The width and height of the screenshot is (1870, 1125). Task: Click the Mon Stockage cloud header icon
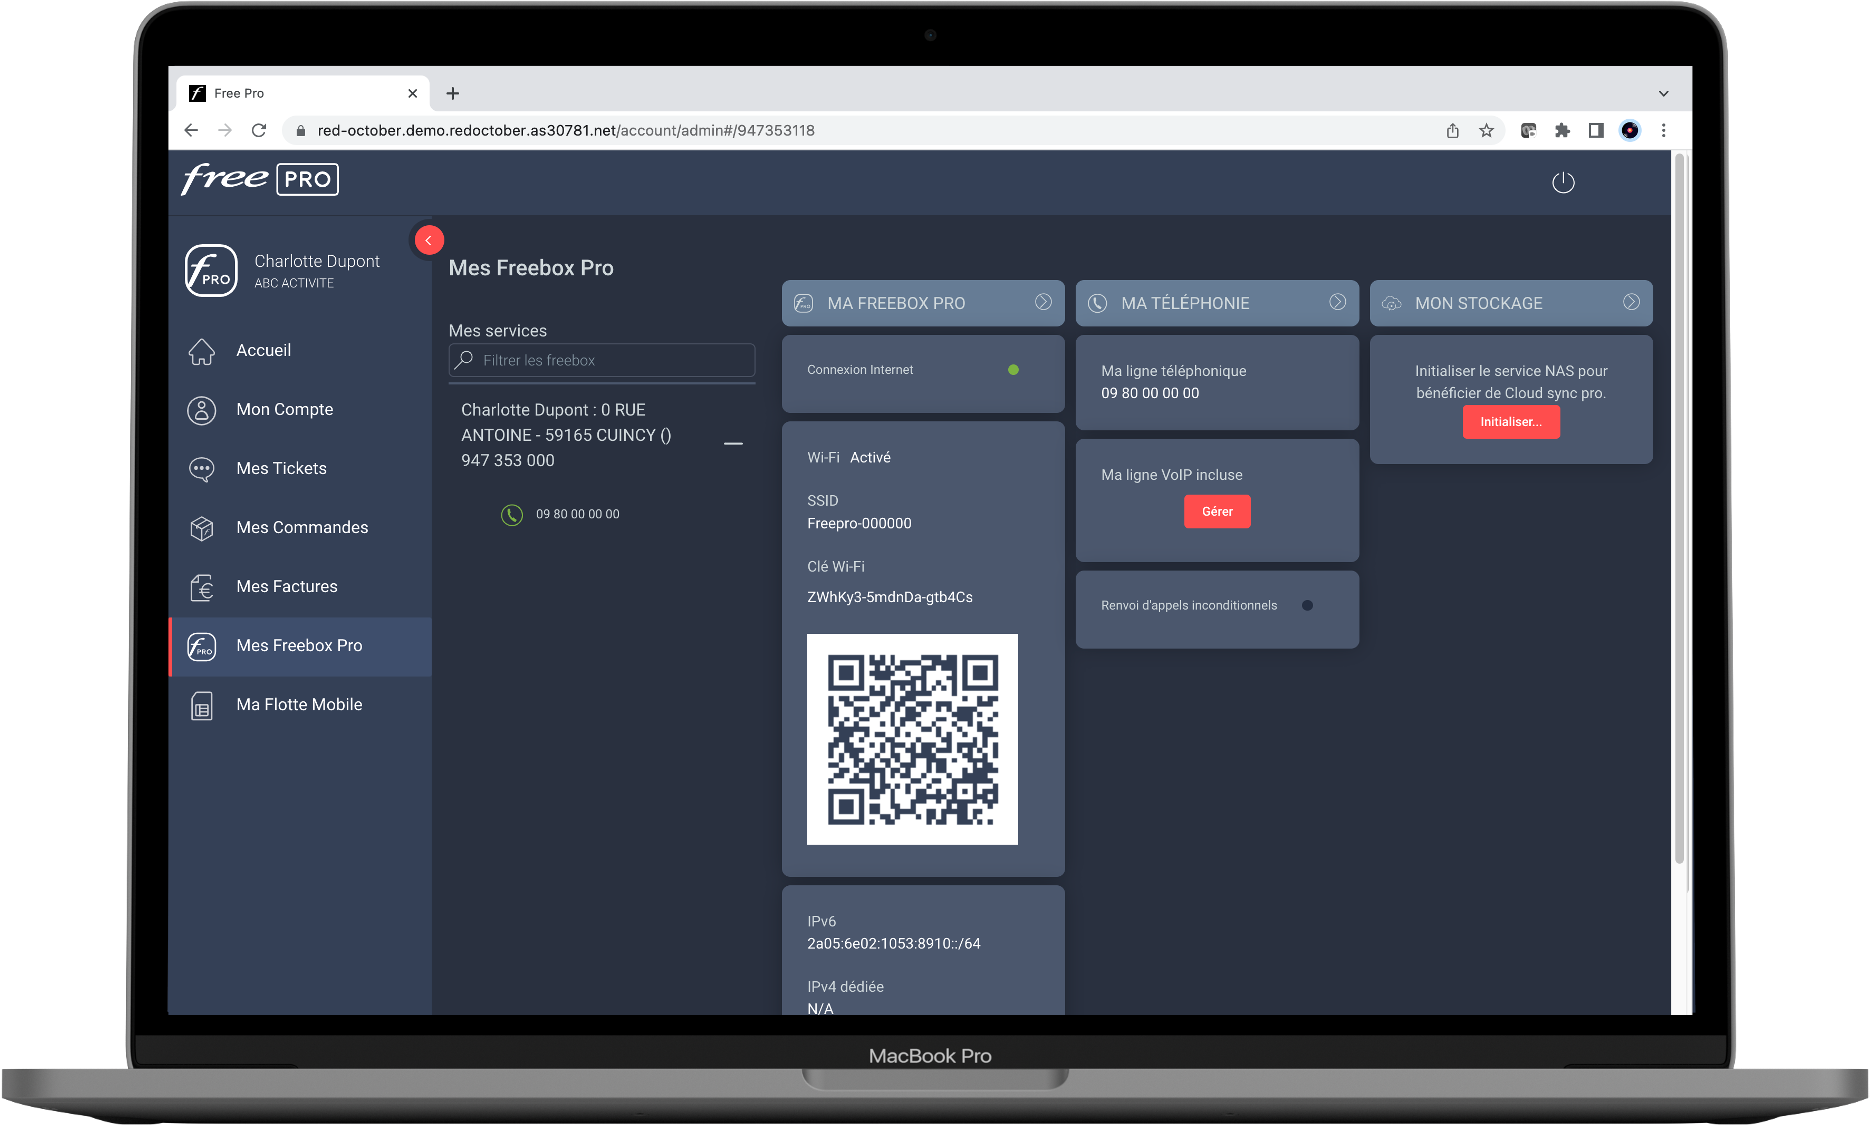1391,303
